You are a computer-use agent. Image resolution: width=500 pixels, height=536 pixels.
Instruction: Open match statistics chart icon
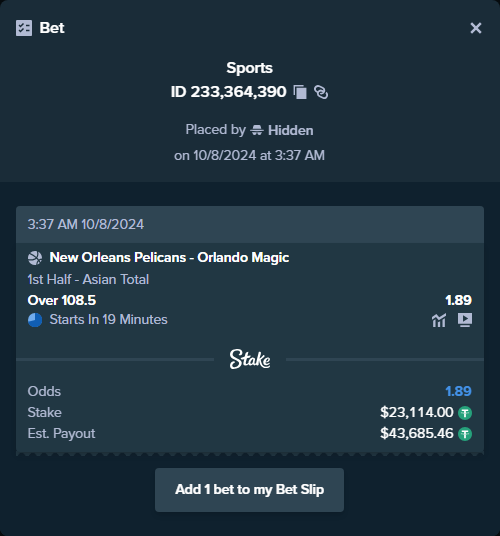(439, 320)
